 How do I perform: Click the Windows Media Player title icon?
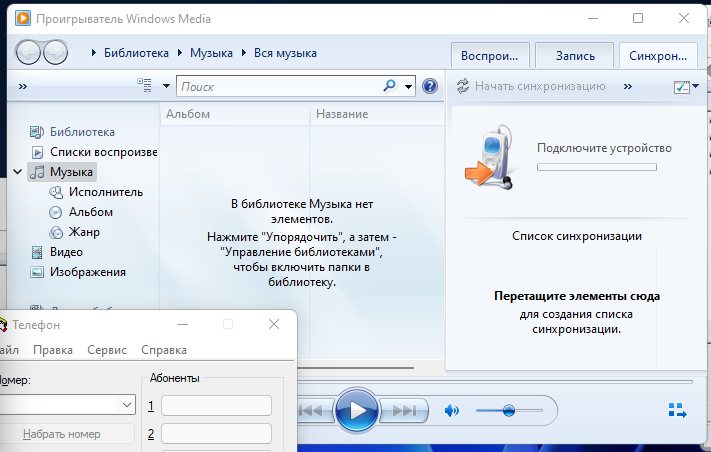point(23,19)
